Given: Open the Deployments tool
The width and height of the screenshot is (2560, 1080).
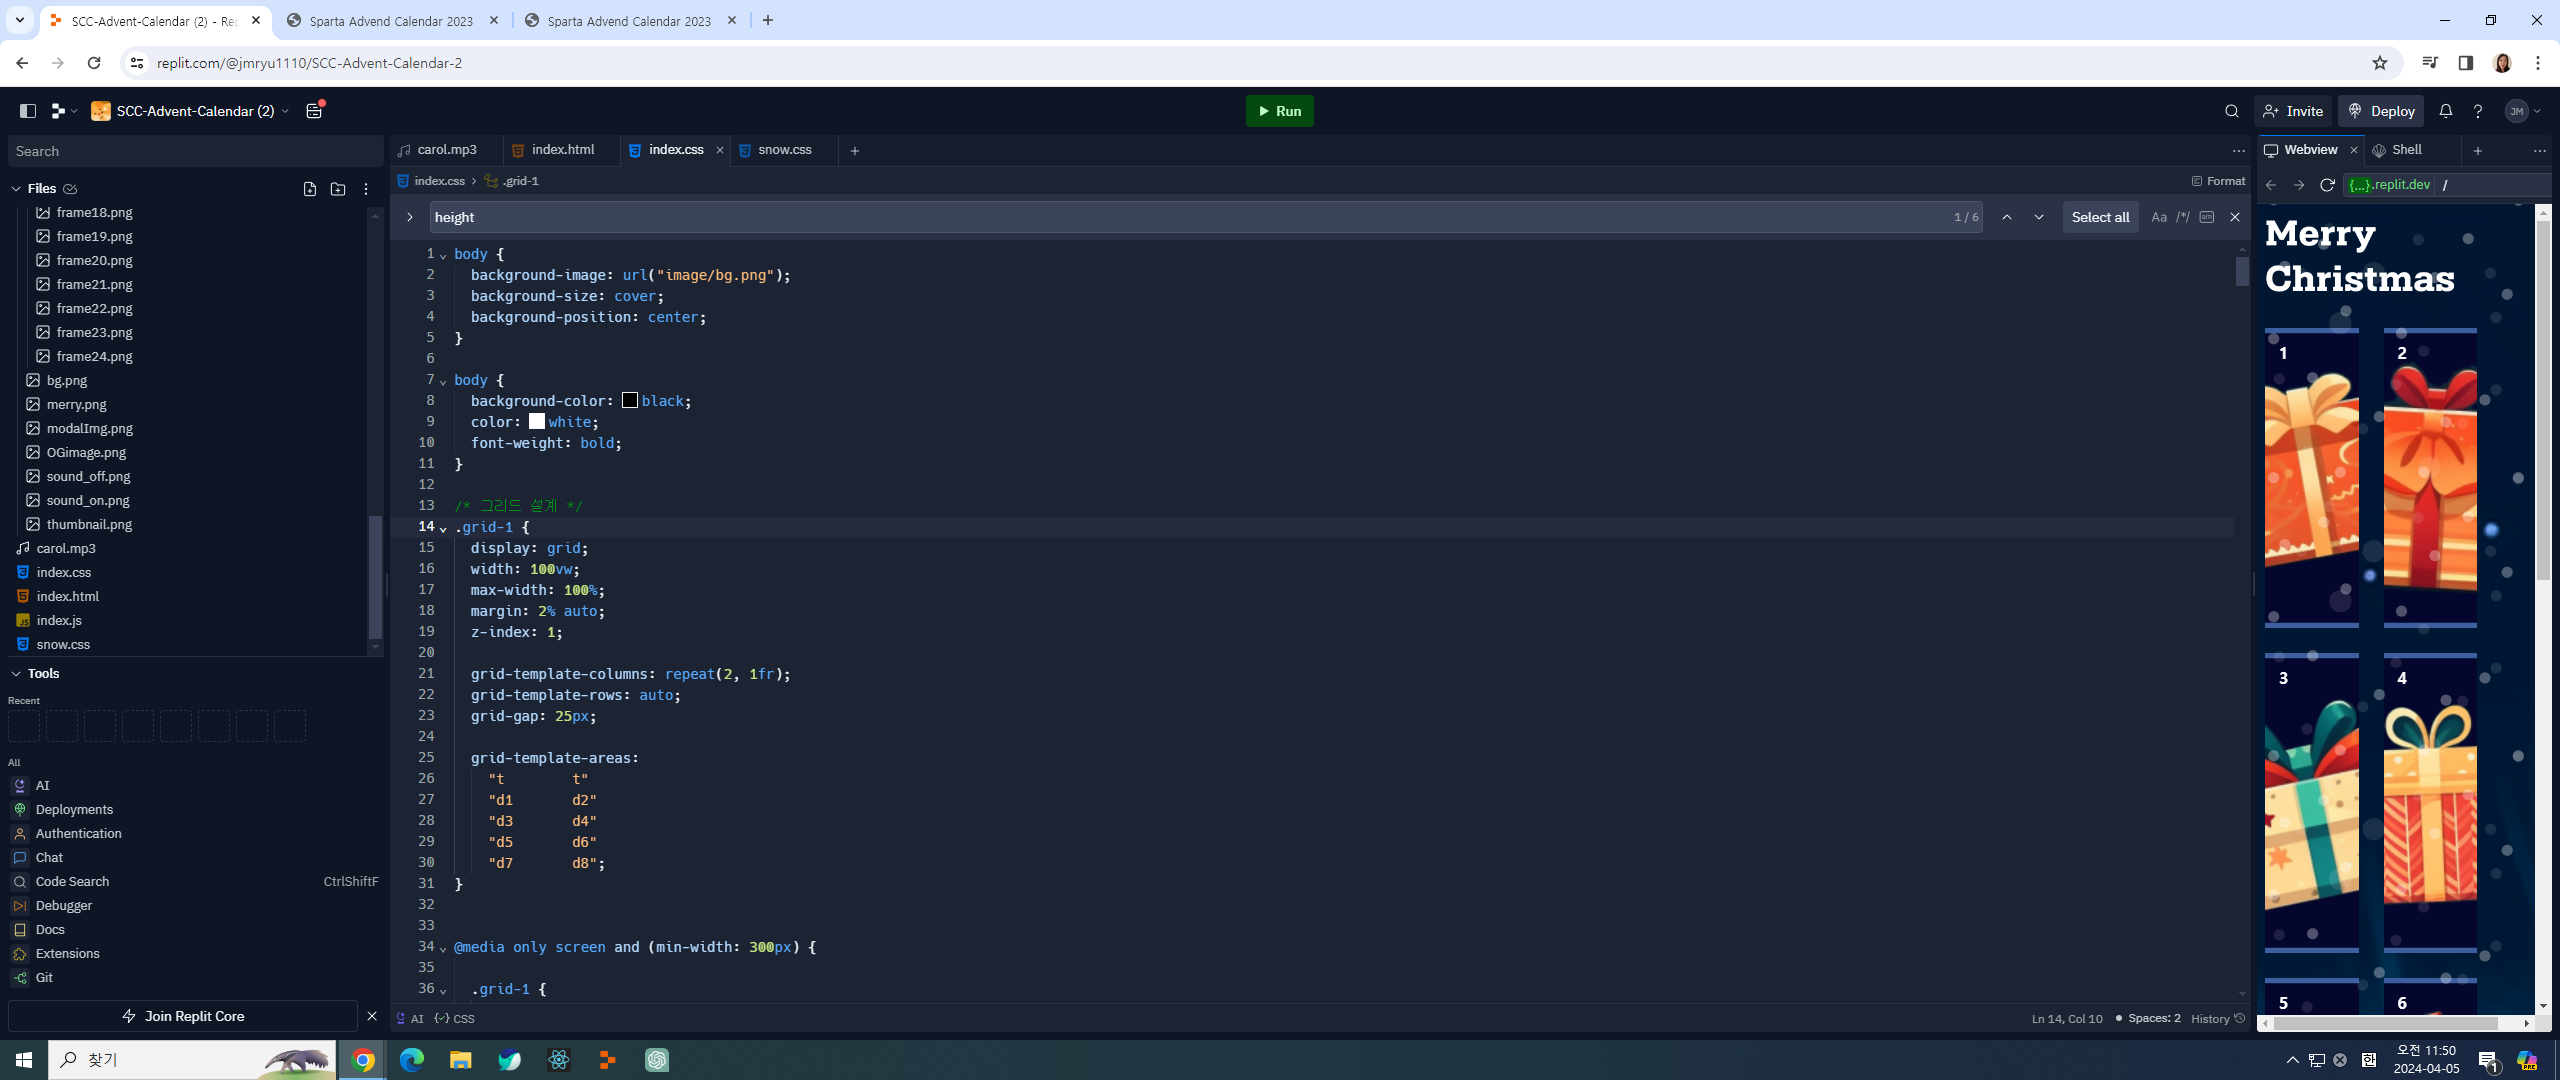Looking at the screenshot, I should click(x=74, y=810).
